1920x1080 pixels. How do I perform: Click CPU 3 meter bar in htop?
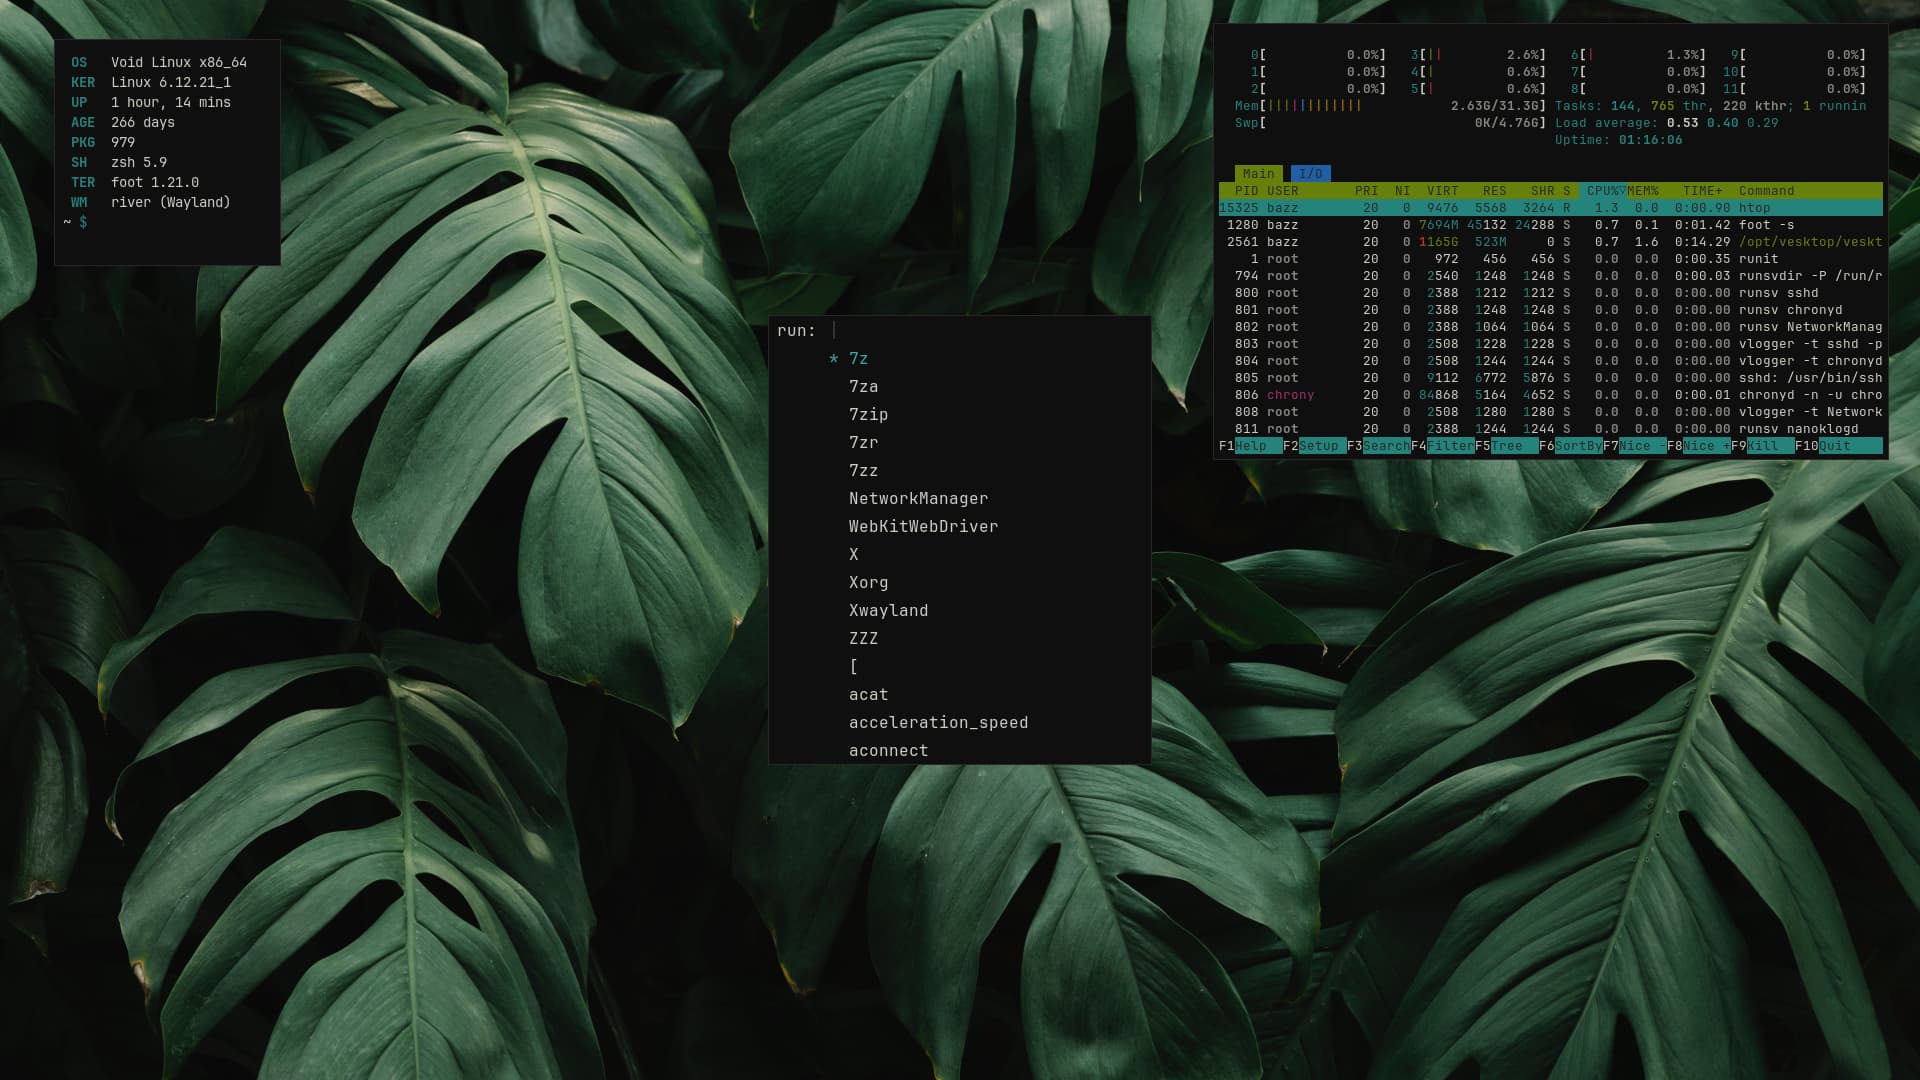point(1478,55)
